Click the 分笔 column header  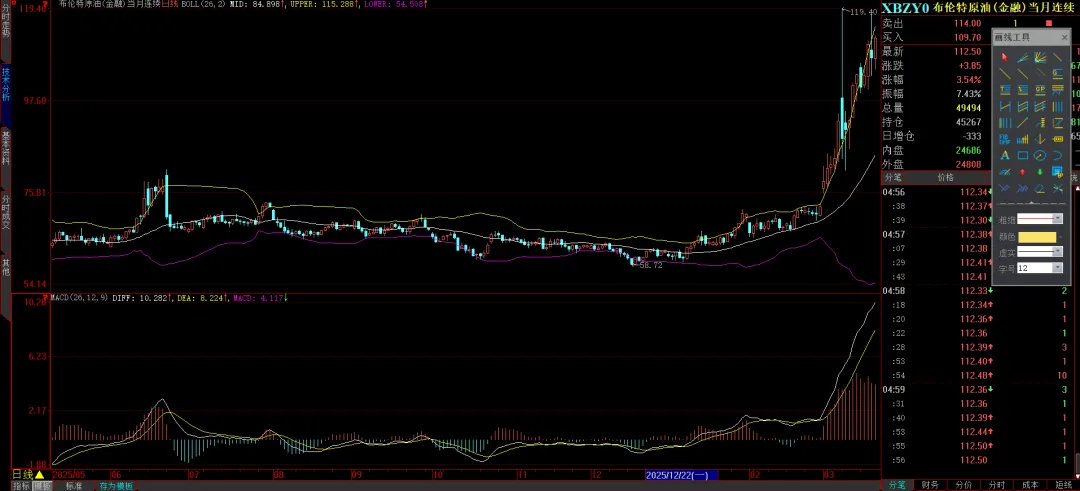(893, 177)
